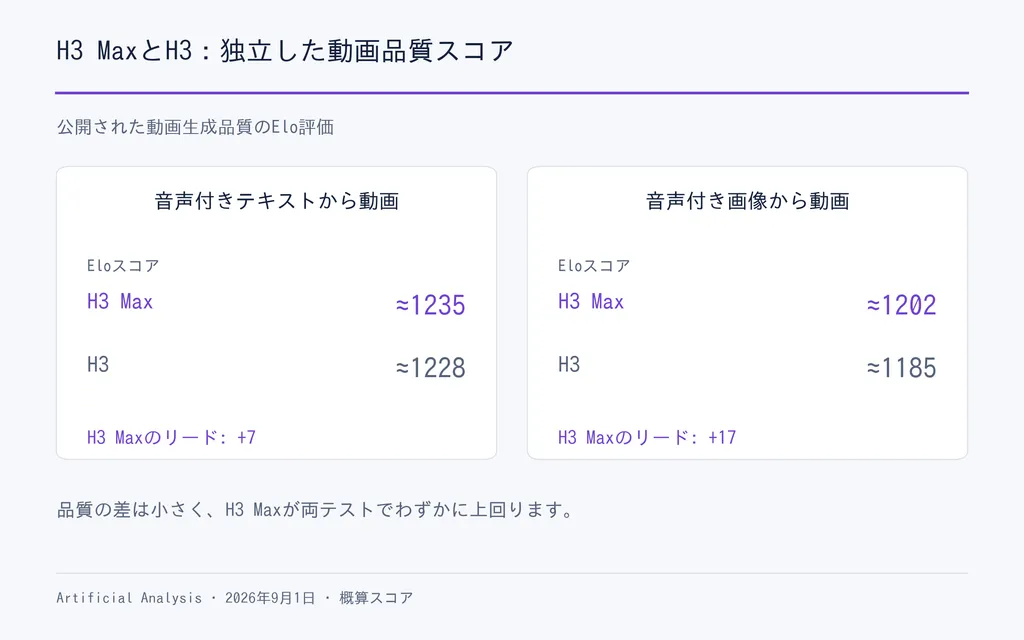Click the score value ≈1228
This screenshot has height=640, width=1024.
click(x=430, y=368)
